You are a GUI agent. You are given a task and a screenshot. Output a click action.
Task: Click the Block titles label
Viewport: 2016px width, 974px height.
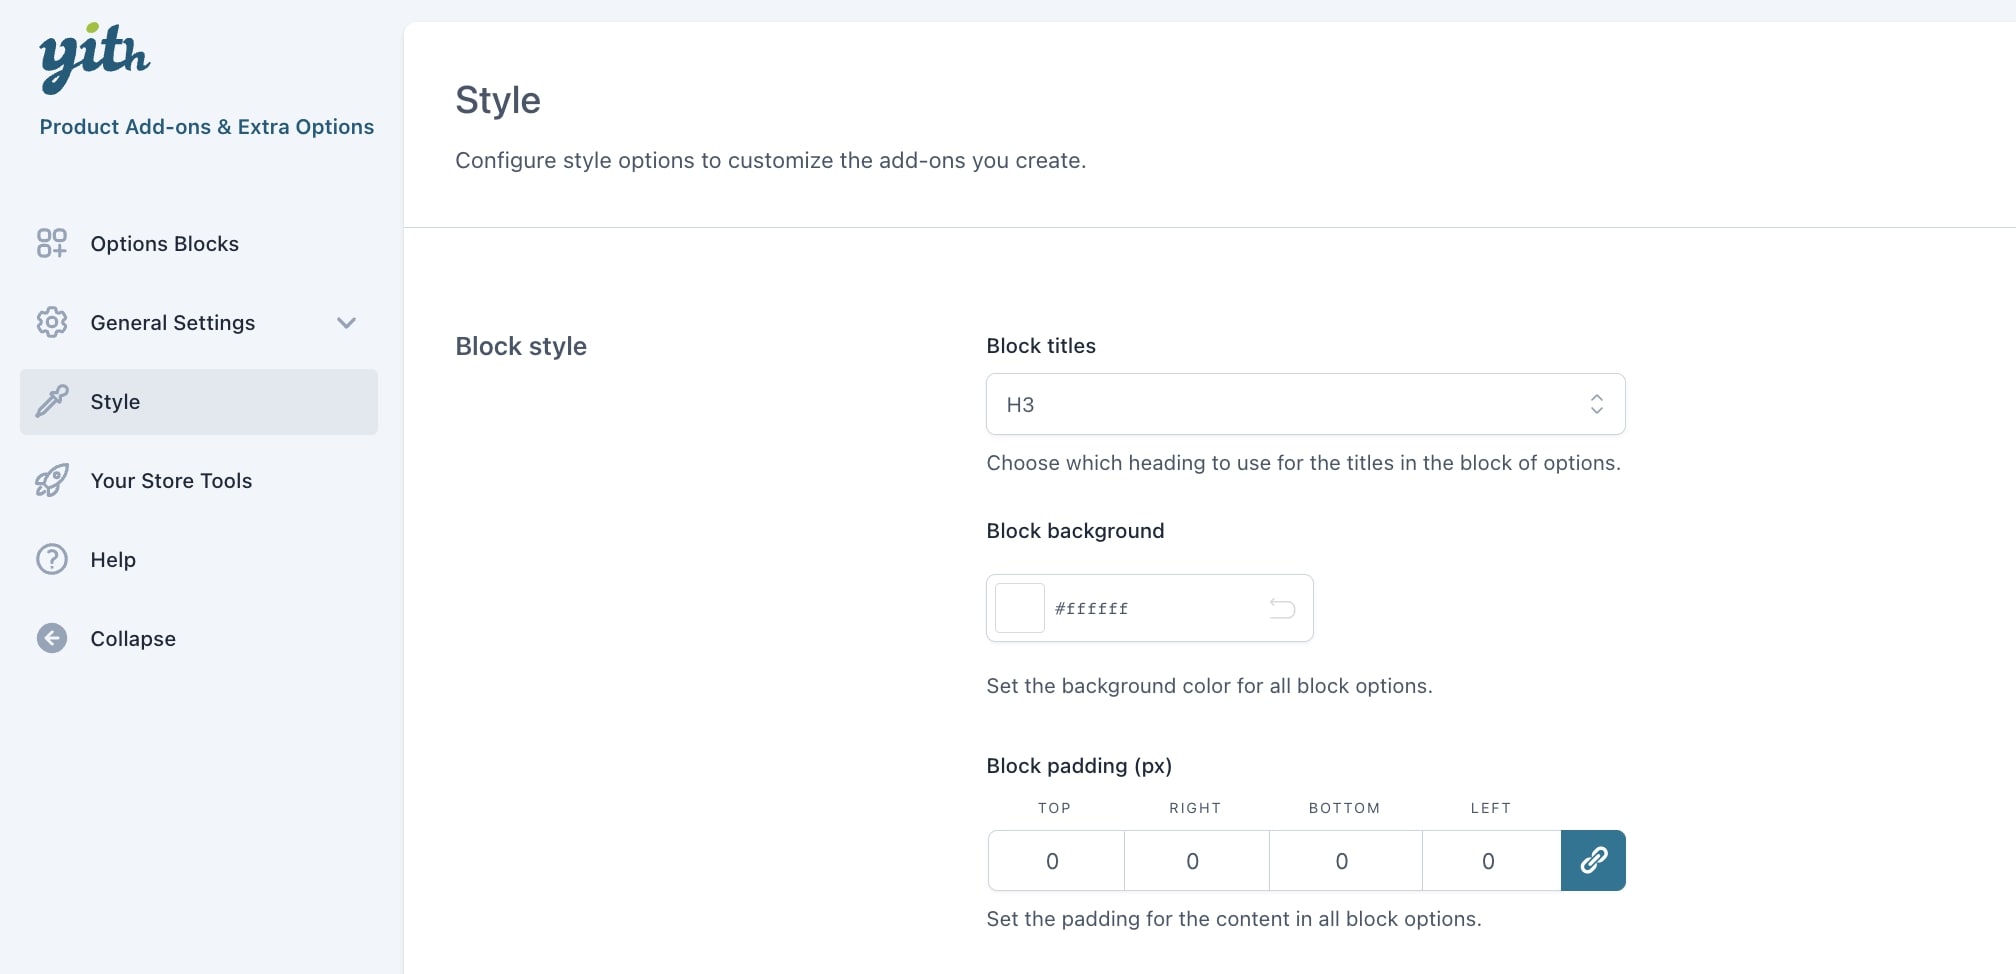click(1041, 345)
